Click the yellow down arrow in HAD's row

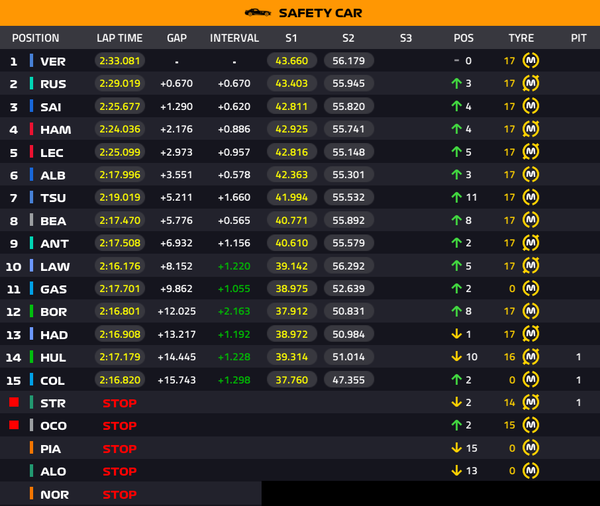[456, 334]
